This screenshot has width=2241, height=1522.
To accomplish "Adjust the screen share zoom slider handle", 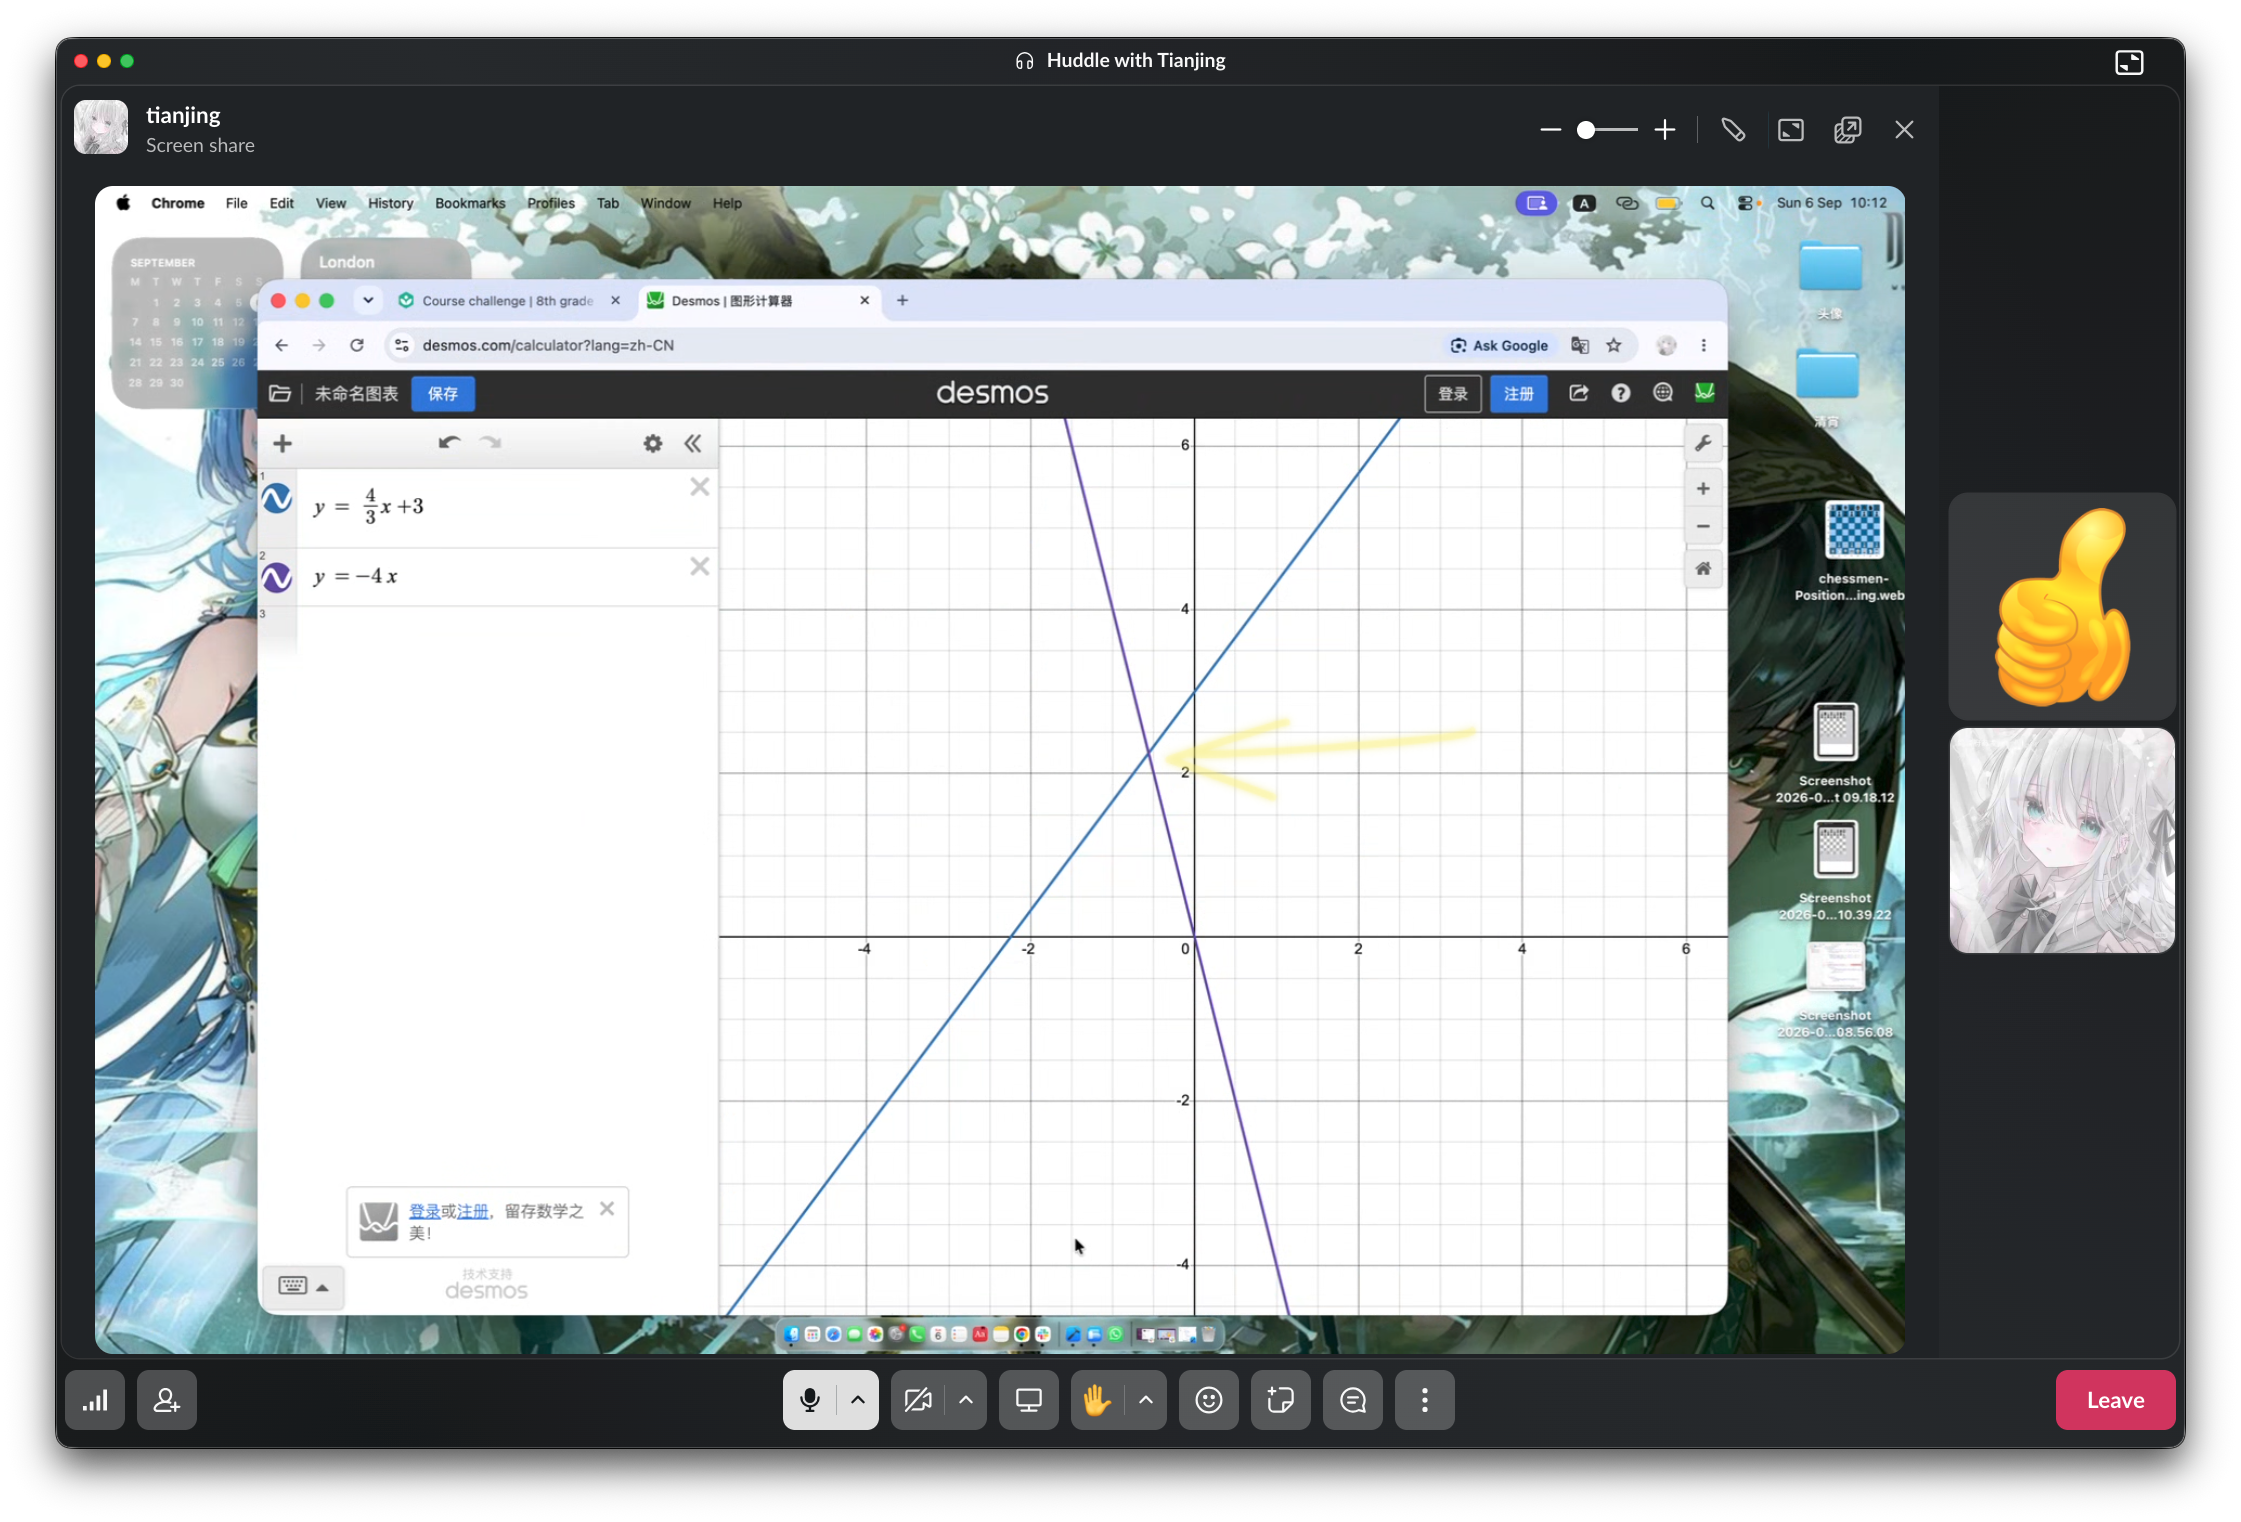I will tap(1586, 130).
